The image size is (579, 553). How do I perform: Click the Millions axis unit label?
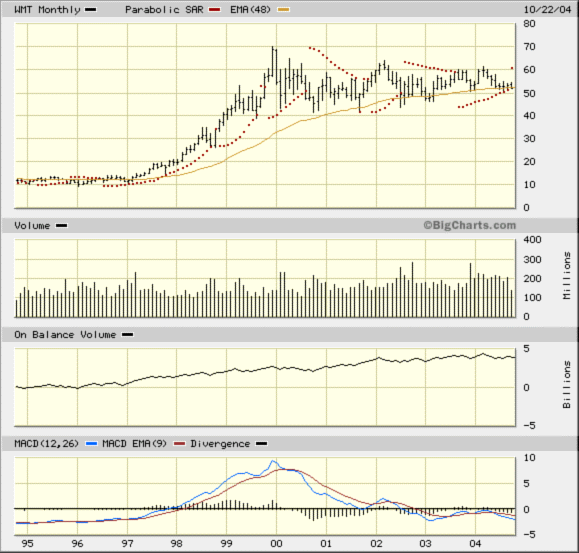pos(567,276)
